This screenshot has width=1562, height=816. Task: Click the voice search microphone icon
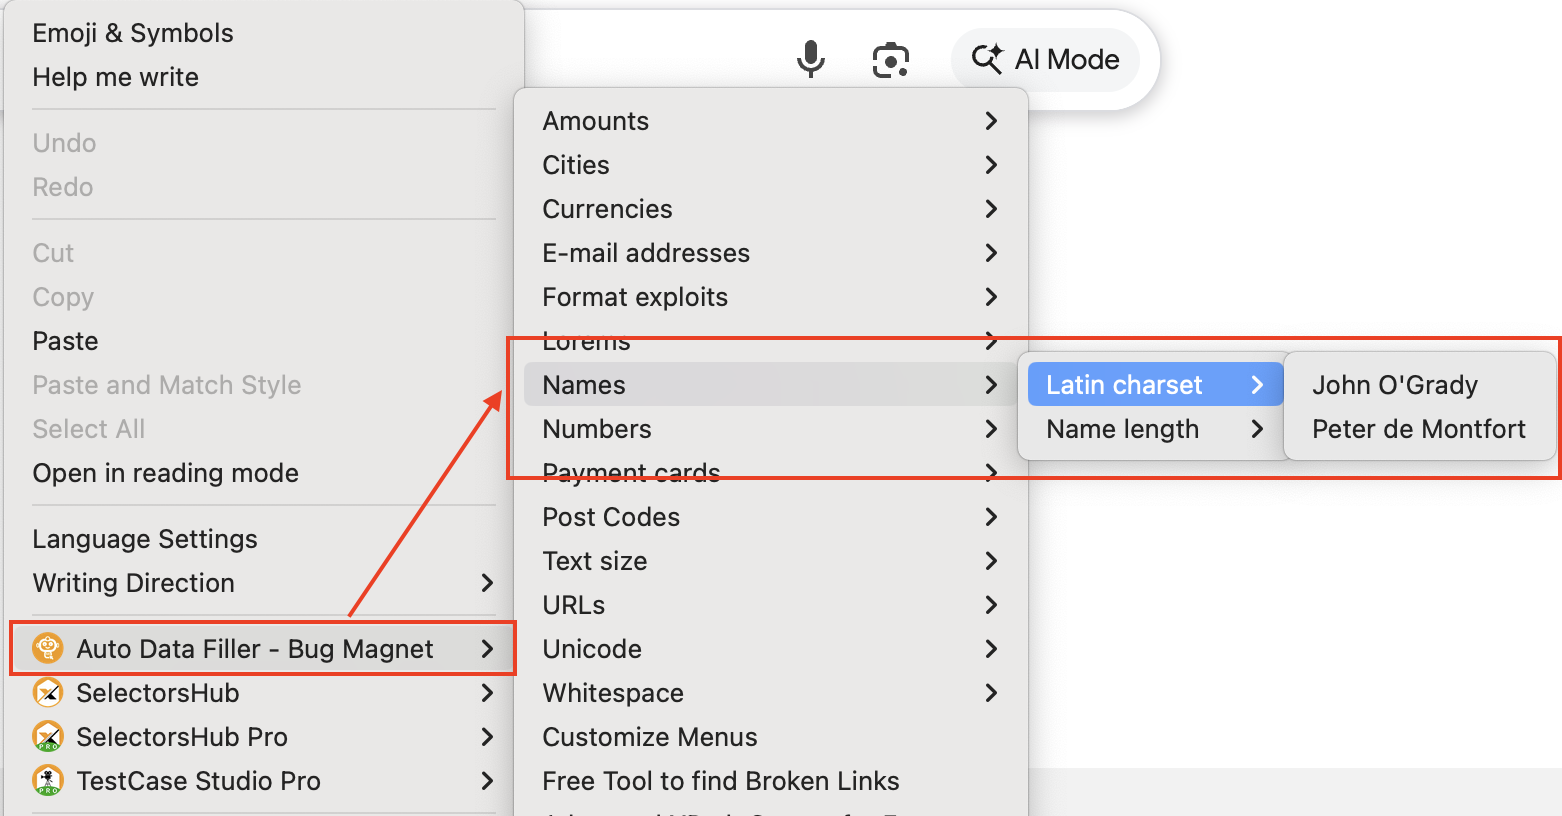[x=810, y=59]
